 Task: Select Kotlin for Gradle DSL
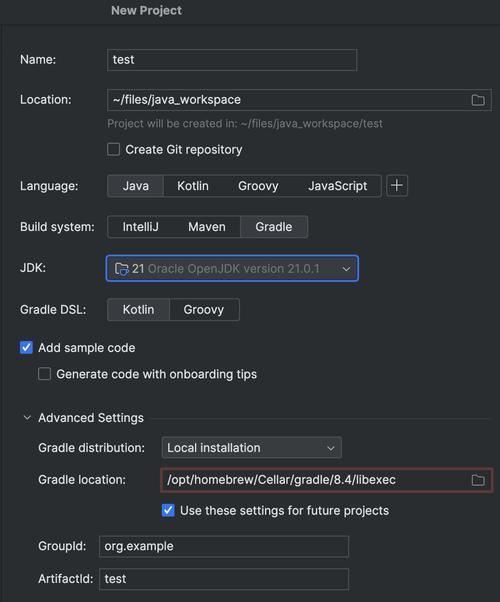138,309
